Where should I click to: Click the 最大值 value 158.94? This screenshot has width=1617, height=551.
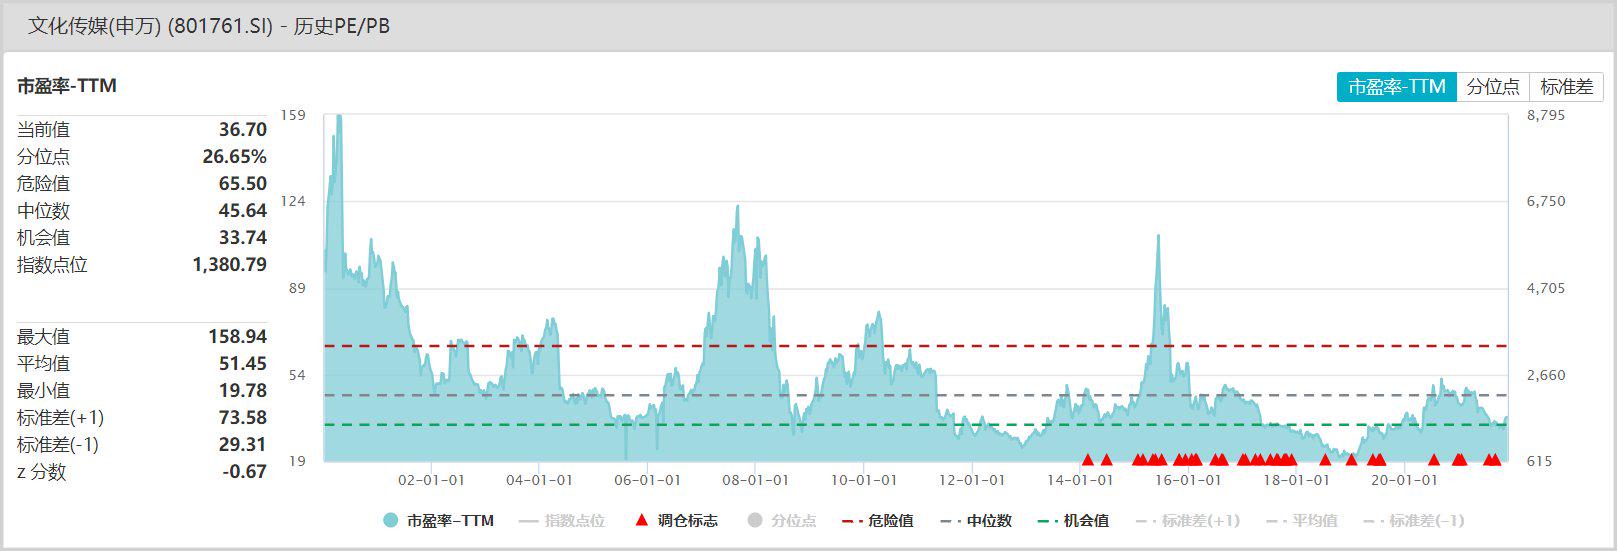(238, 337)
